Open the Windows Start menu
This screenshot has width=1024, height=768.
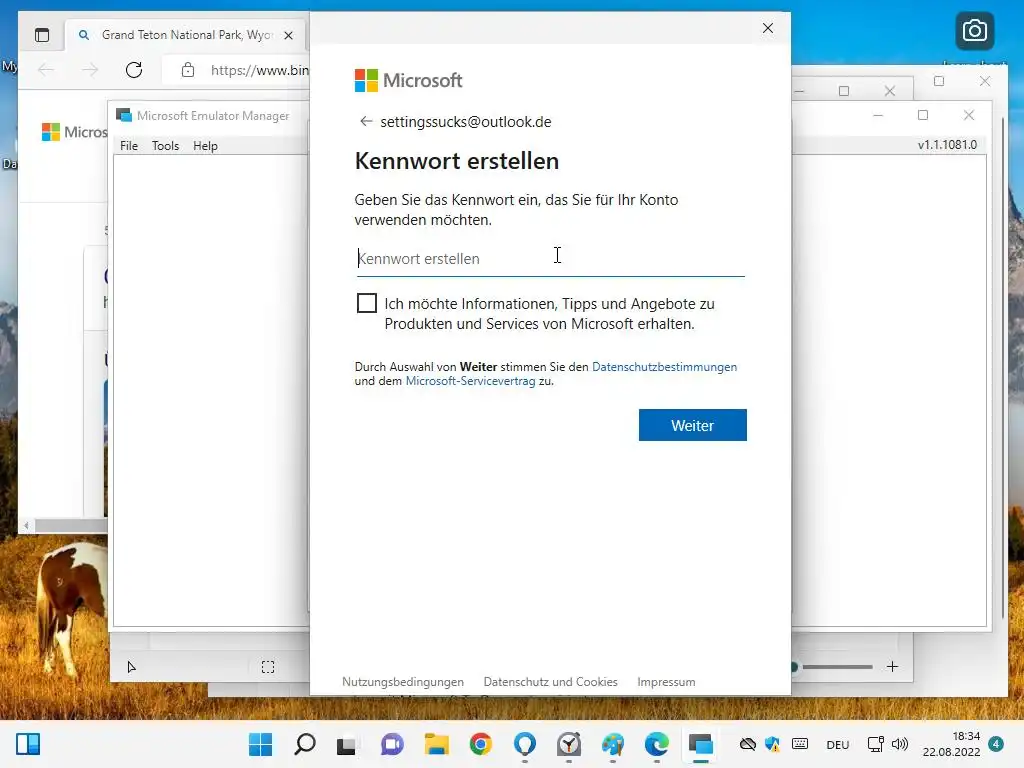(261, 744)
